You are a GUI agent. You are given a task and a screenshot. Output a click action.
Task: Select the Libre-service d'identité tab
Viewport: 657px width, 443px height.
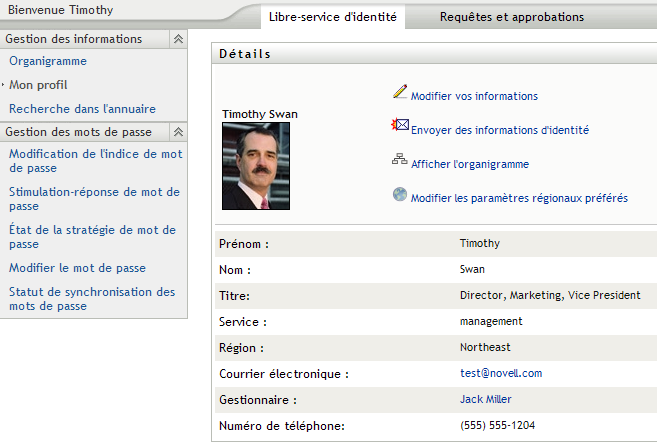coord(333,17)
